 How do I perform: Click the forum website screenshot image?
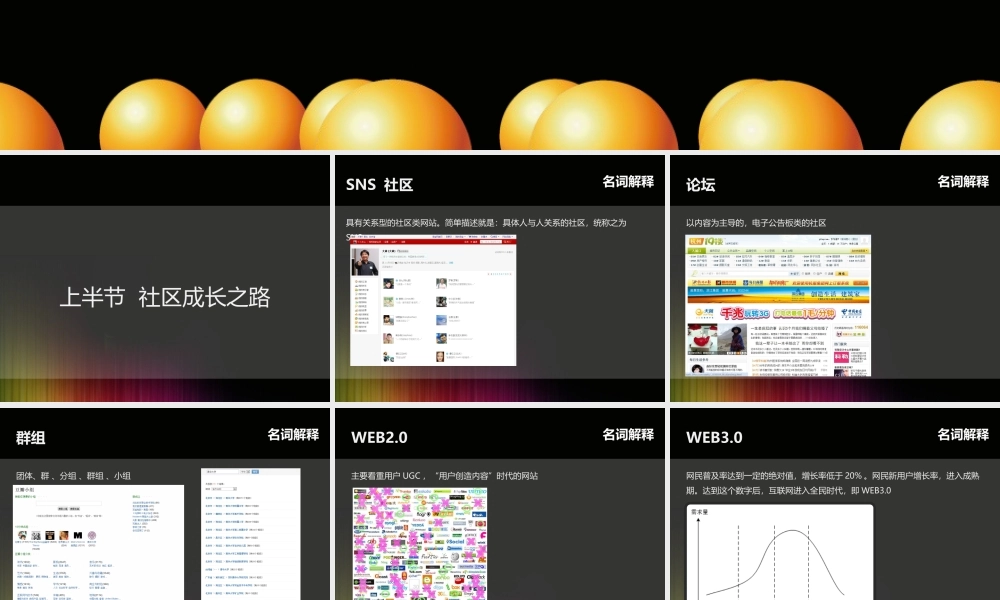778,305
